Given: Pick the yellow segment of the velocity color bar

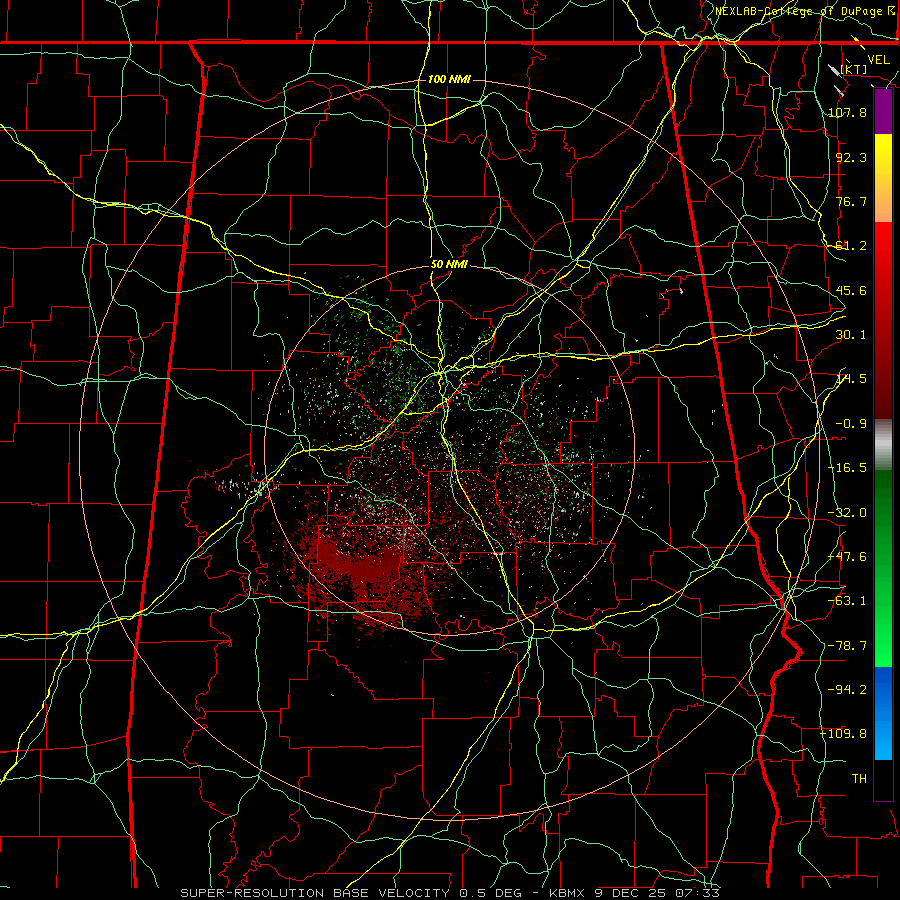Looking at the screenshot, I should tap(883, 155).
